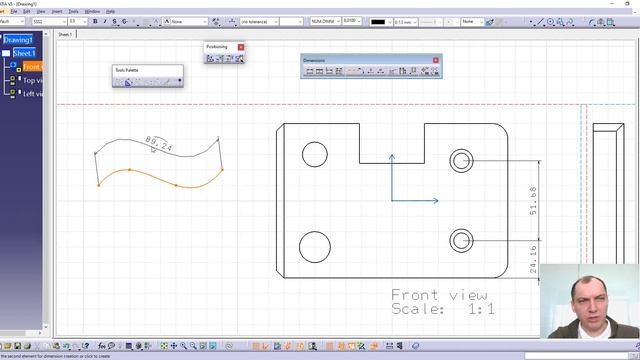Click the Undo icon
The image size is (640, 360).
tap(66, 346)
